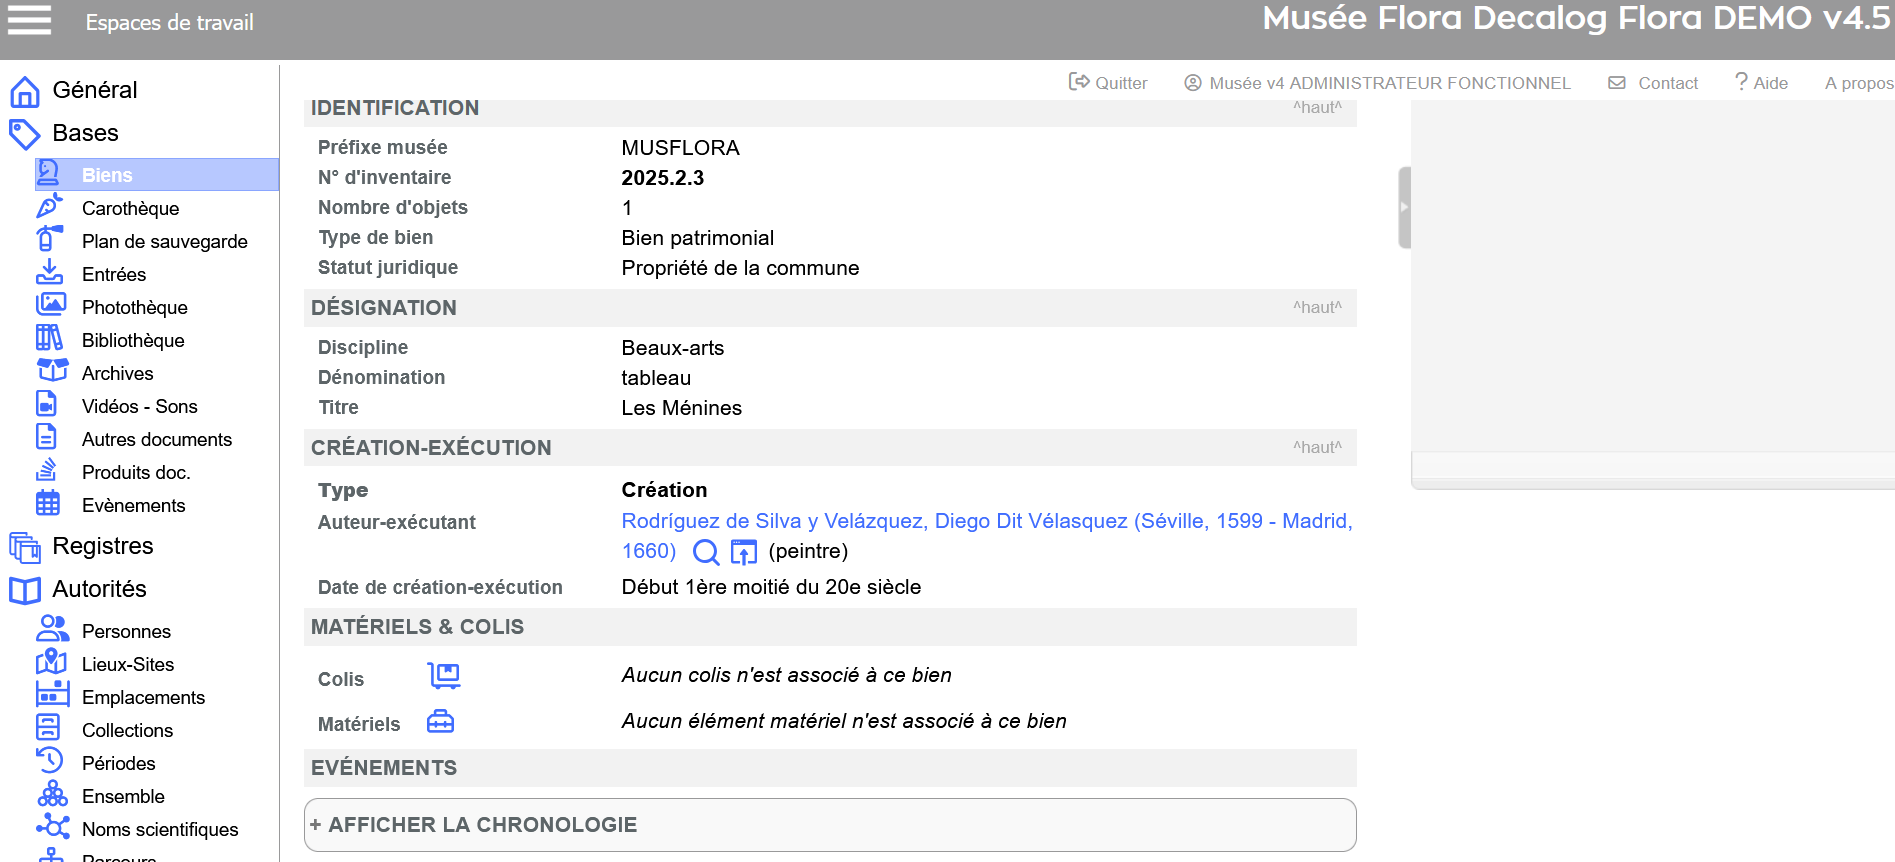This screenshot has height=862, width=1895.
Task: Collapse the right side panel handle
Action: (1404, 207)
